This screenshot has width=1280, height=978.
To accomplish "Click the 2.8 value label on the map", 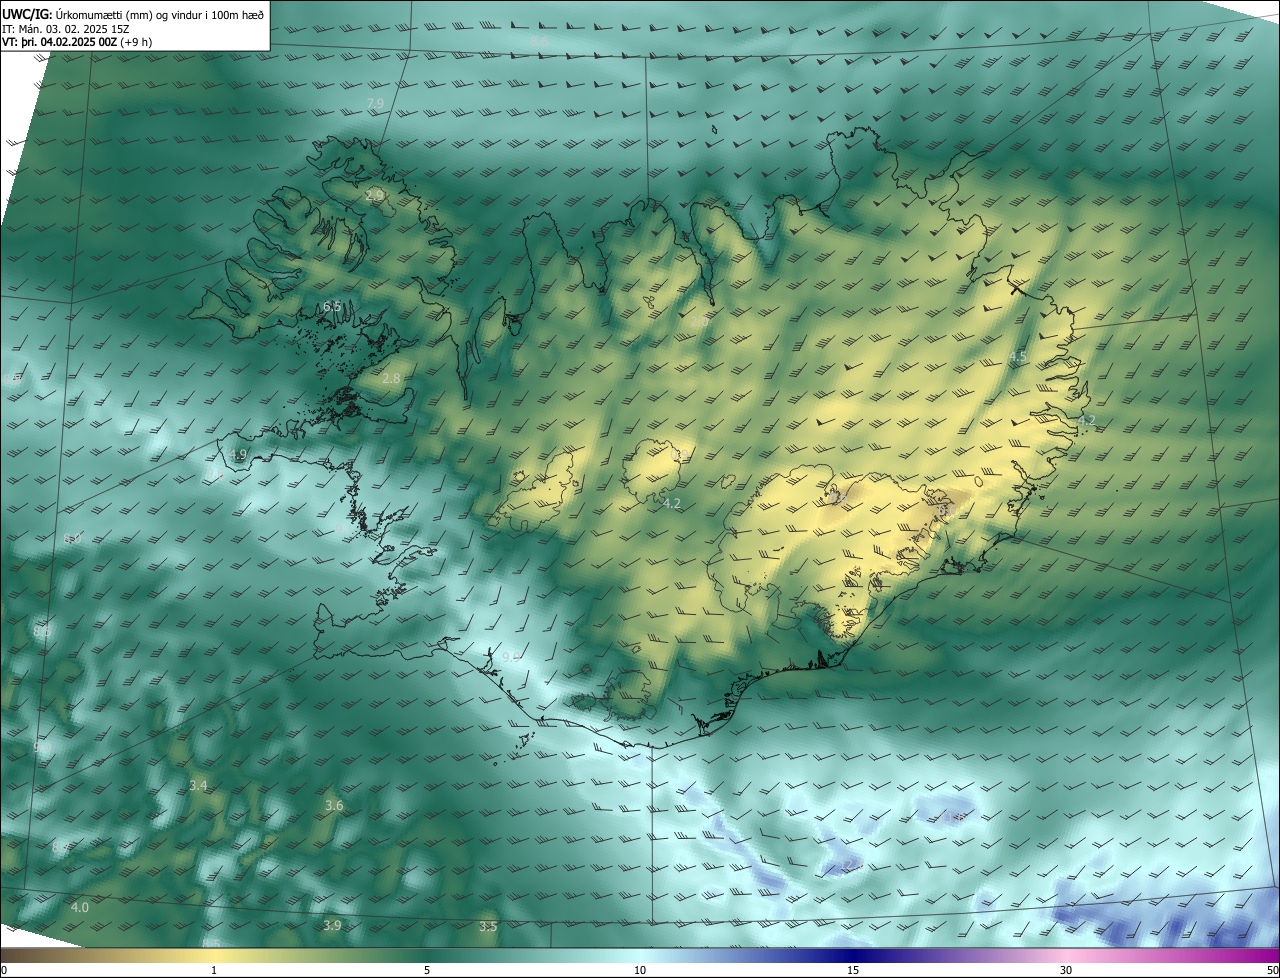I will point(391,378).
